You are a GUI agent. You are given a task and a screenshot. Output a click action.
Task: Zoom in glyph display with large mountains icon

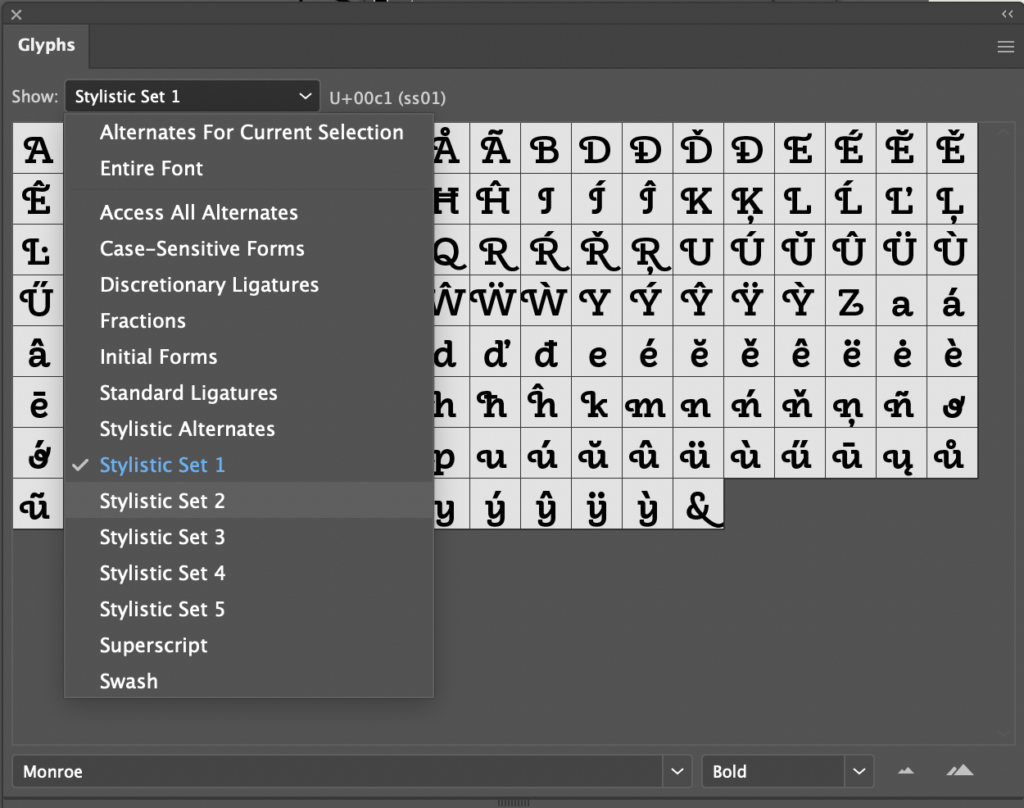[959, 771]
